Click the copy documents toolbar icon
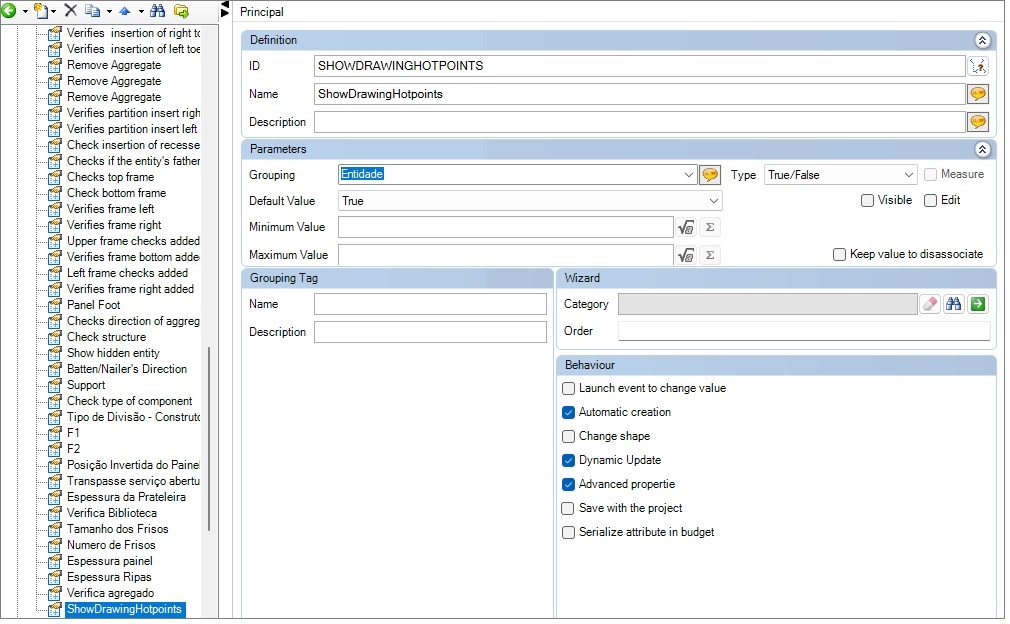1010x624 pixels. pos(93,10)
